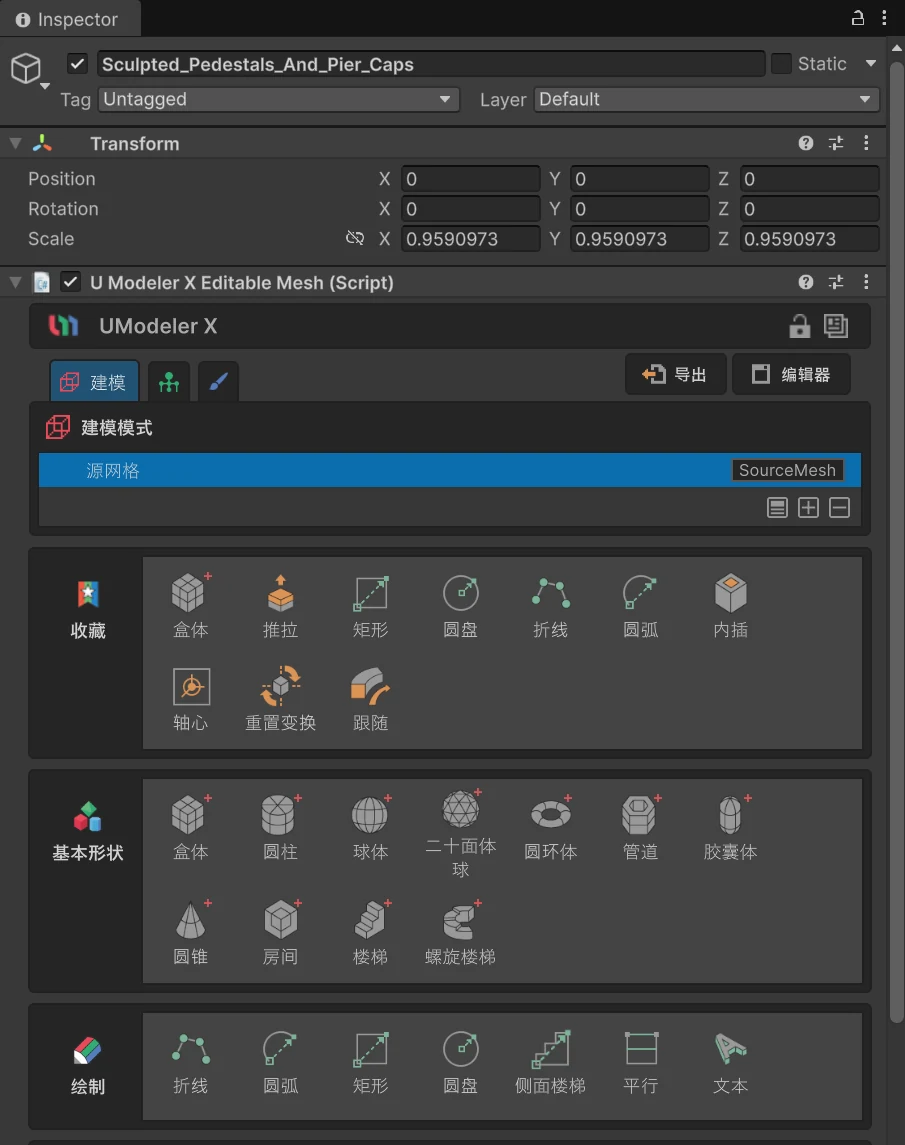This screenshot has height=1145, width=905.
Task: Open the Layer dropdown showing Default
Action: tap(706, 99)
